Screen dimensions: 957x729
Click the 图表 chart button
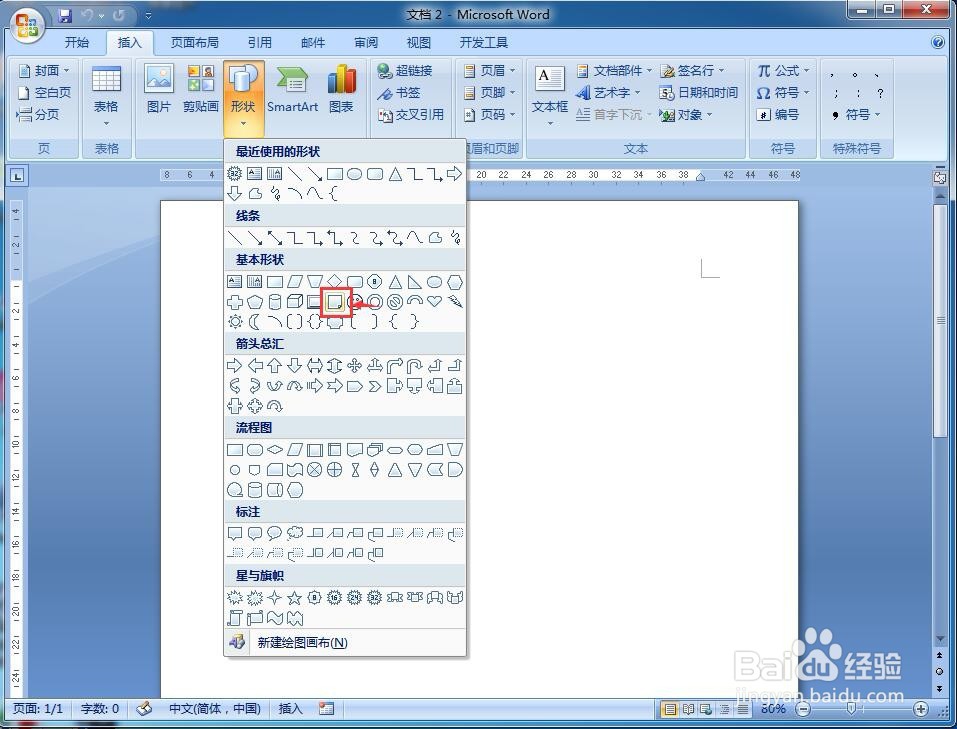tap(341, 90)
